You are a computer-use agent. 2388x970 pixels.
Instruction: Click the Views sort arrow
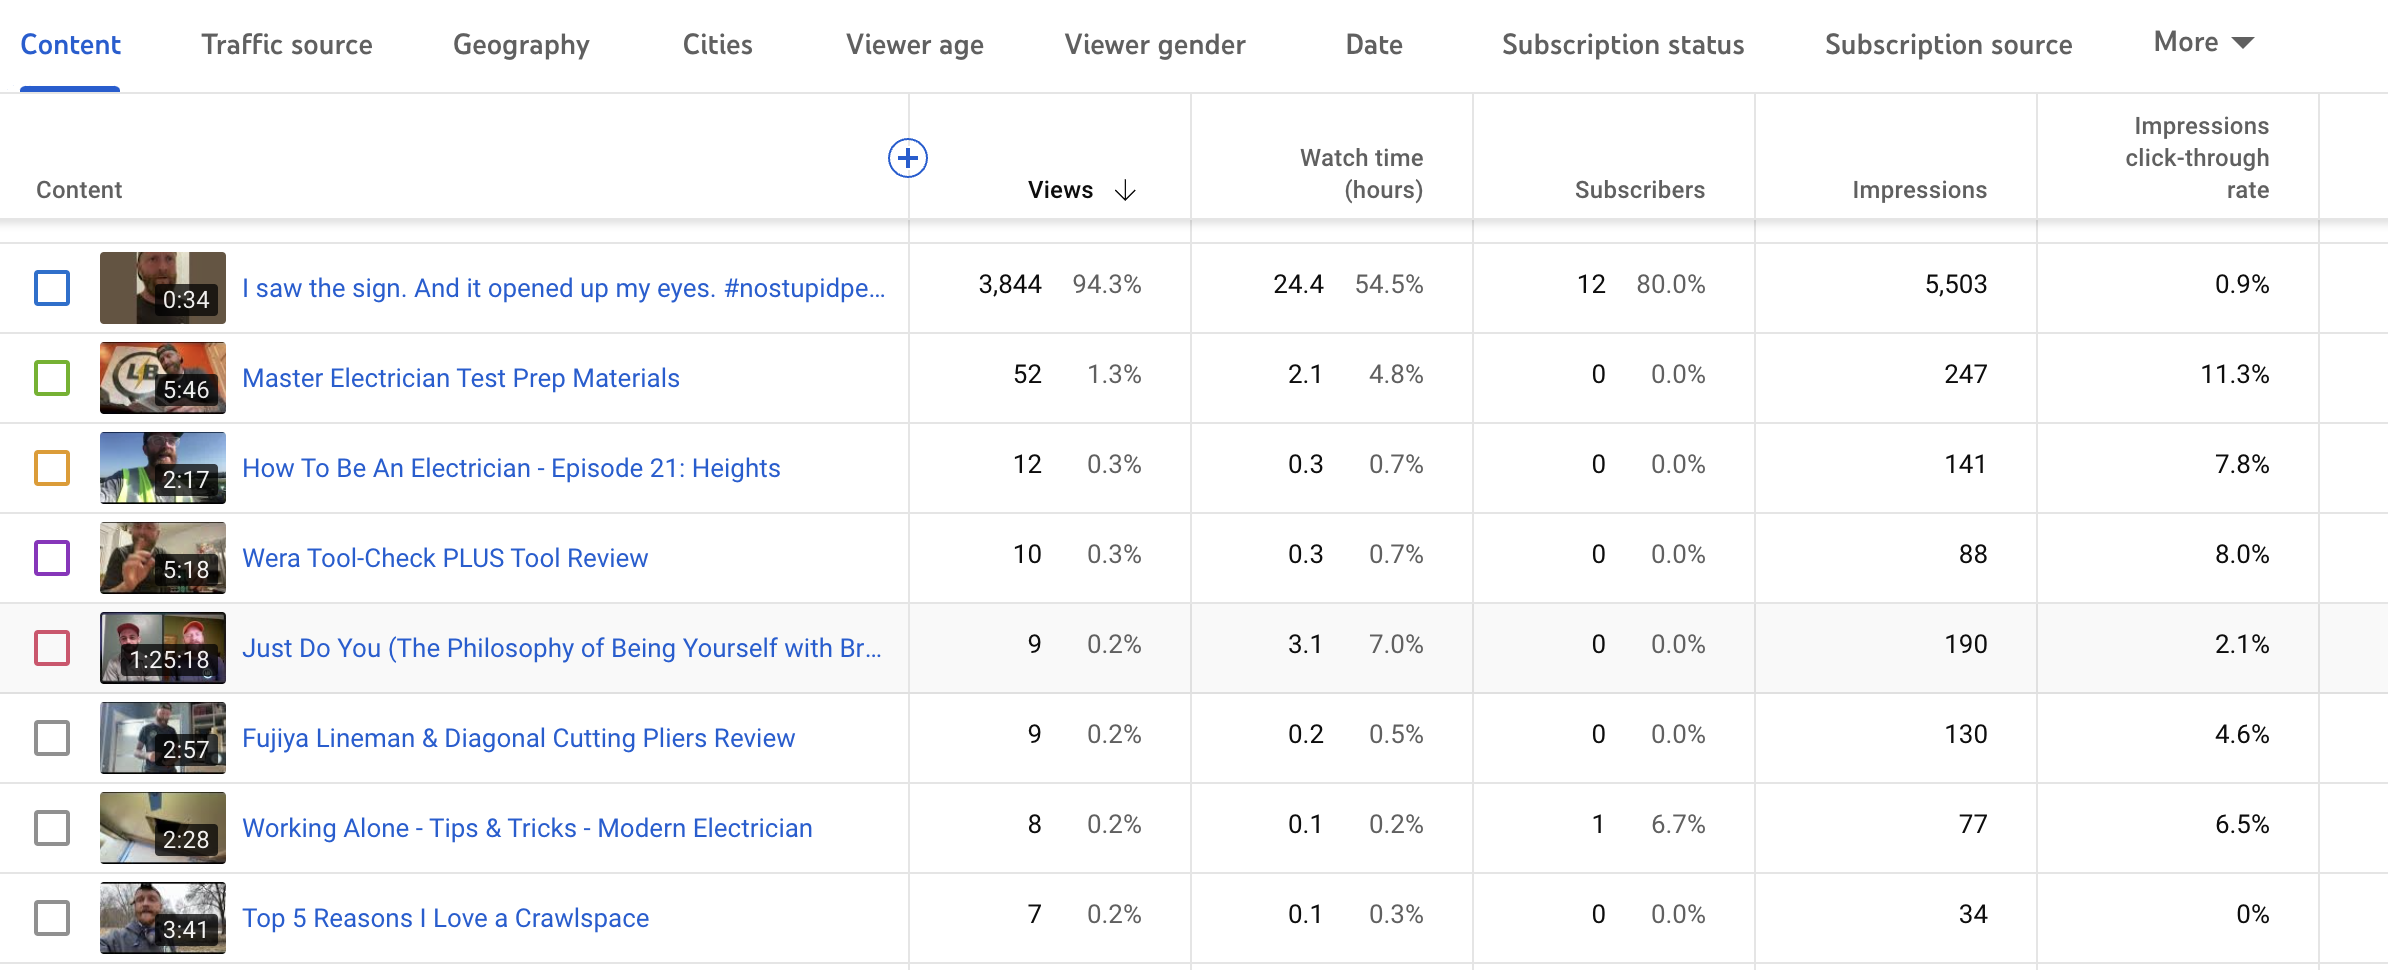click(1126, 189)
